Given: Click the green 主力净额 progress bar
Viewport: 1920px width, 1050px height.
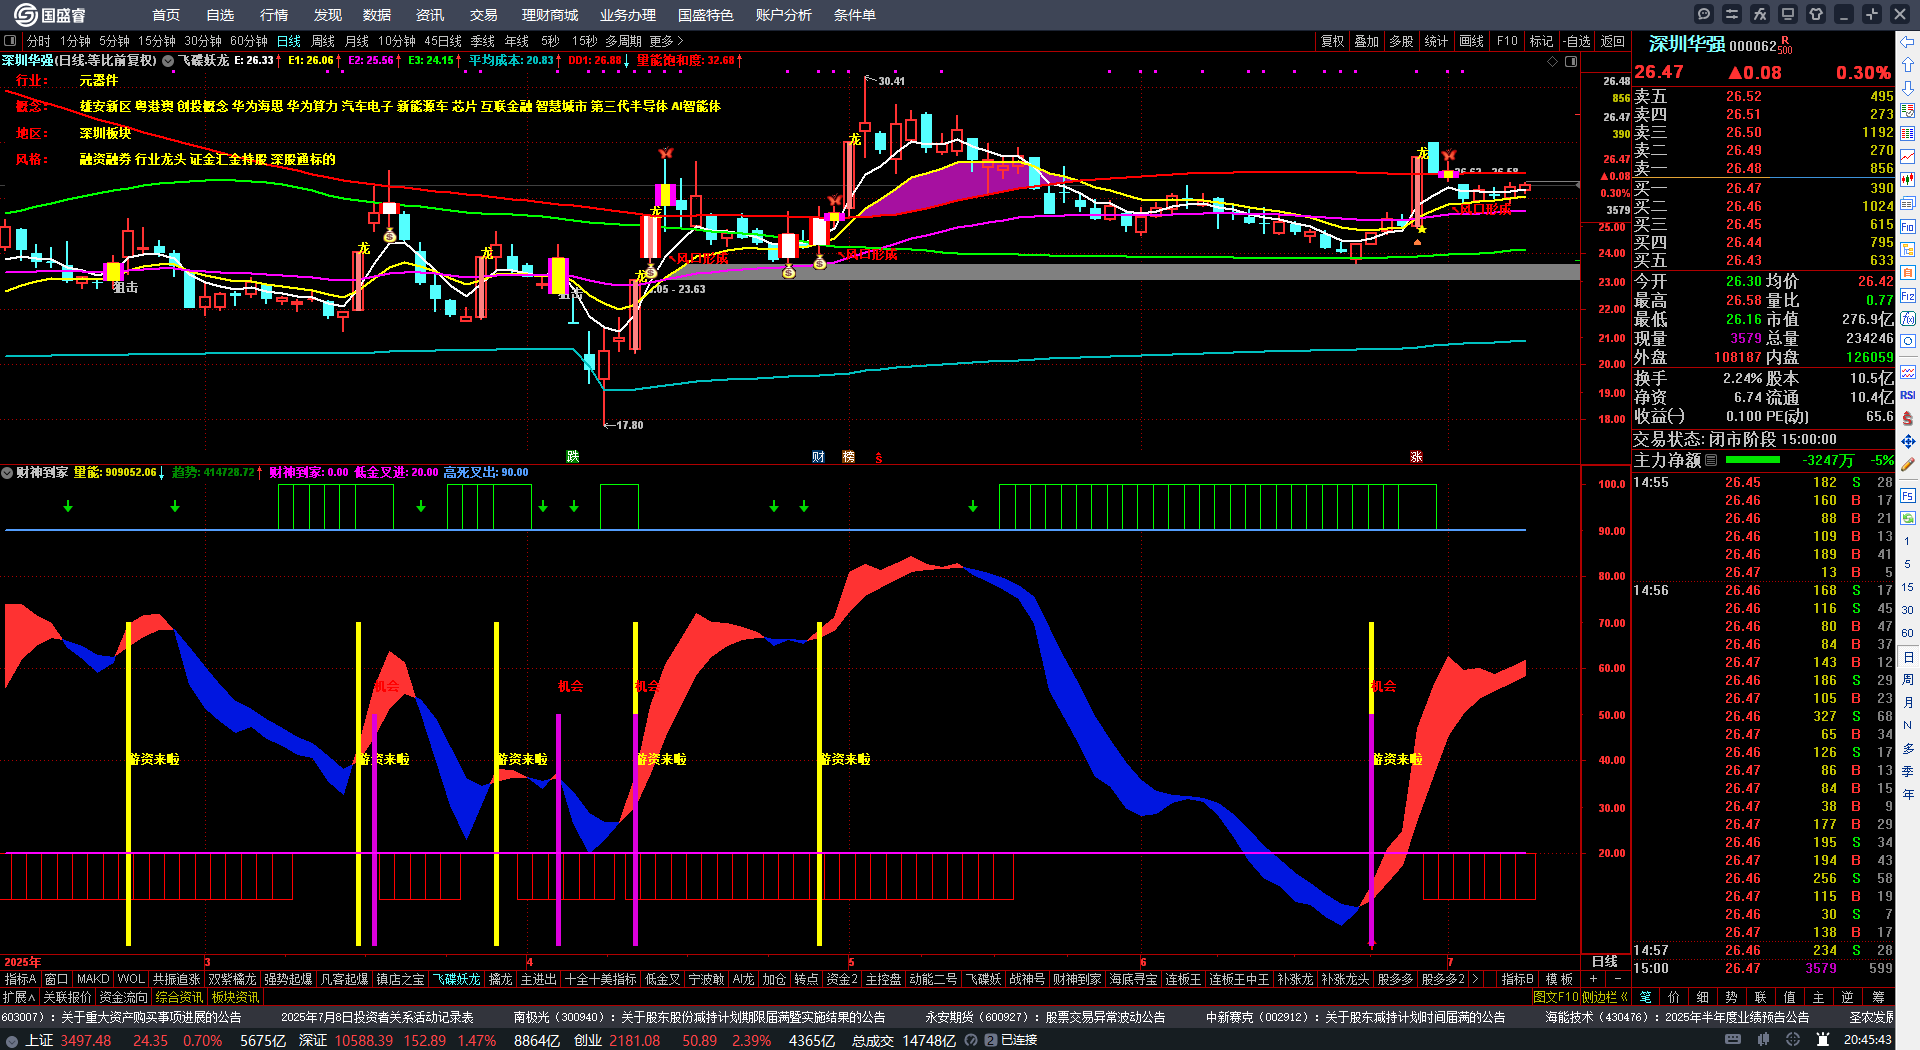Looking at the screenshot, I should pyautogui.click(x=1753, y=460).
